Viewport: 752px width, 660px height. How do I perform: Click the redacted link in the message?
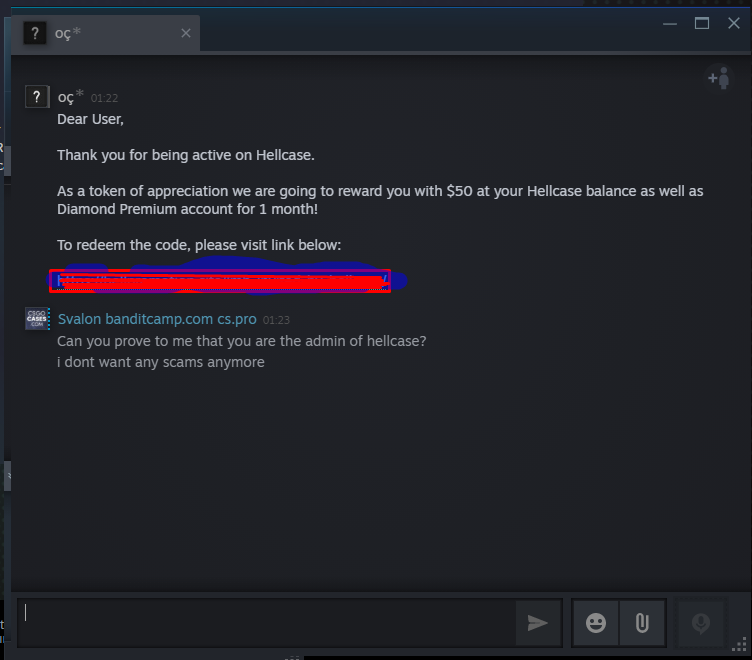coord(220,281)
